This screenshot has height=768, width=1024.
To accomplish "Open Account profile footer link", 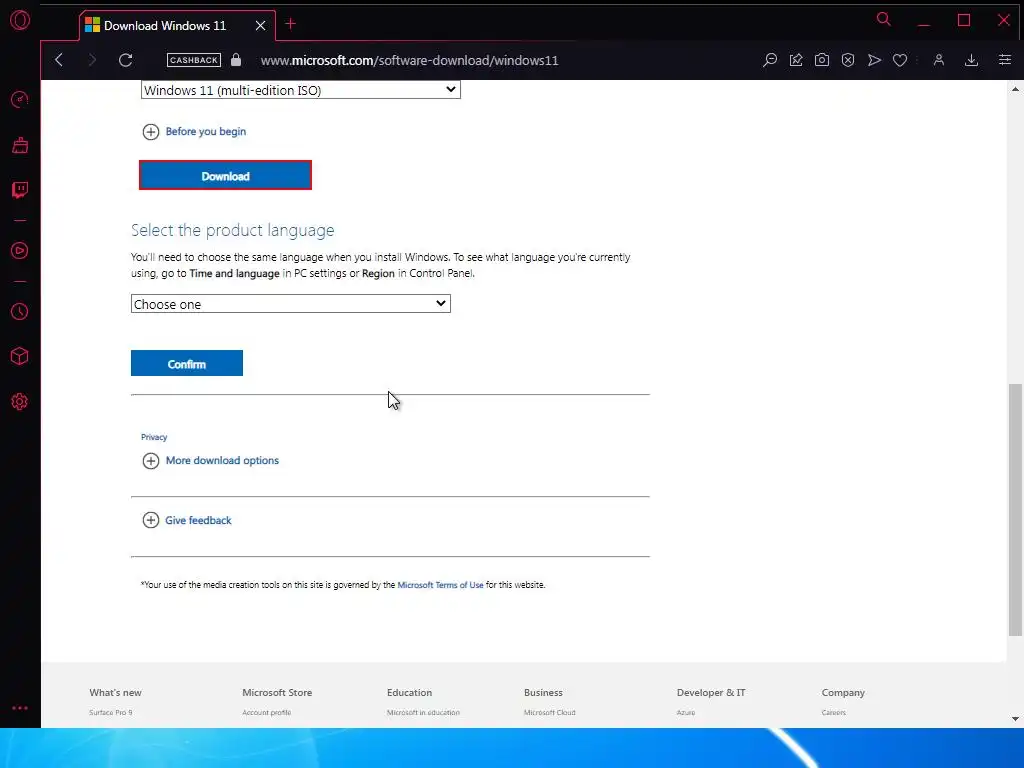I will 266,712.
